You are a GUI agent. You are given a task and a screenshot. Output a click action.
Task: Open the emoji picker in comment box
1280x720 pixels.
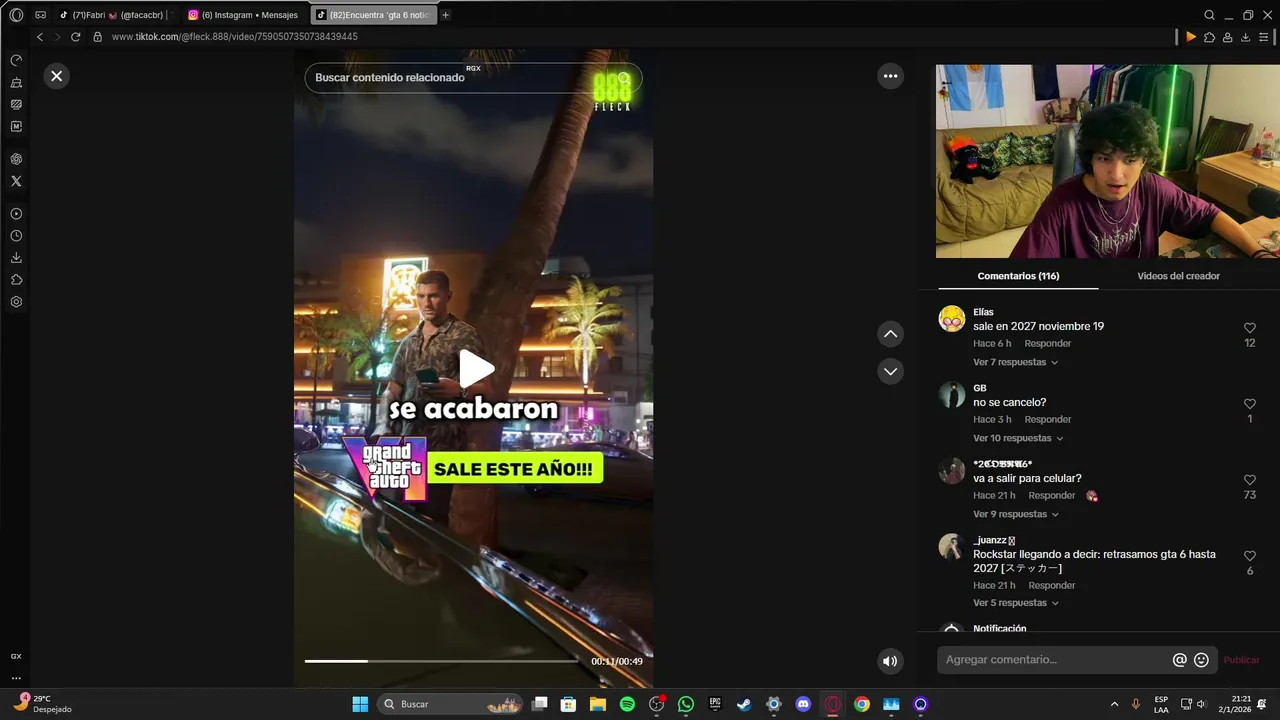click(x=1202, y=660)
